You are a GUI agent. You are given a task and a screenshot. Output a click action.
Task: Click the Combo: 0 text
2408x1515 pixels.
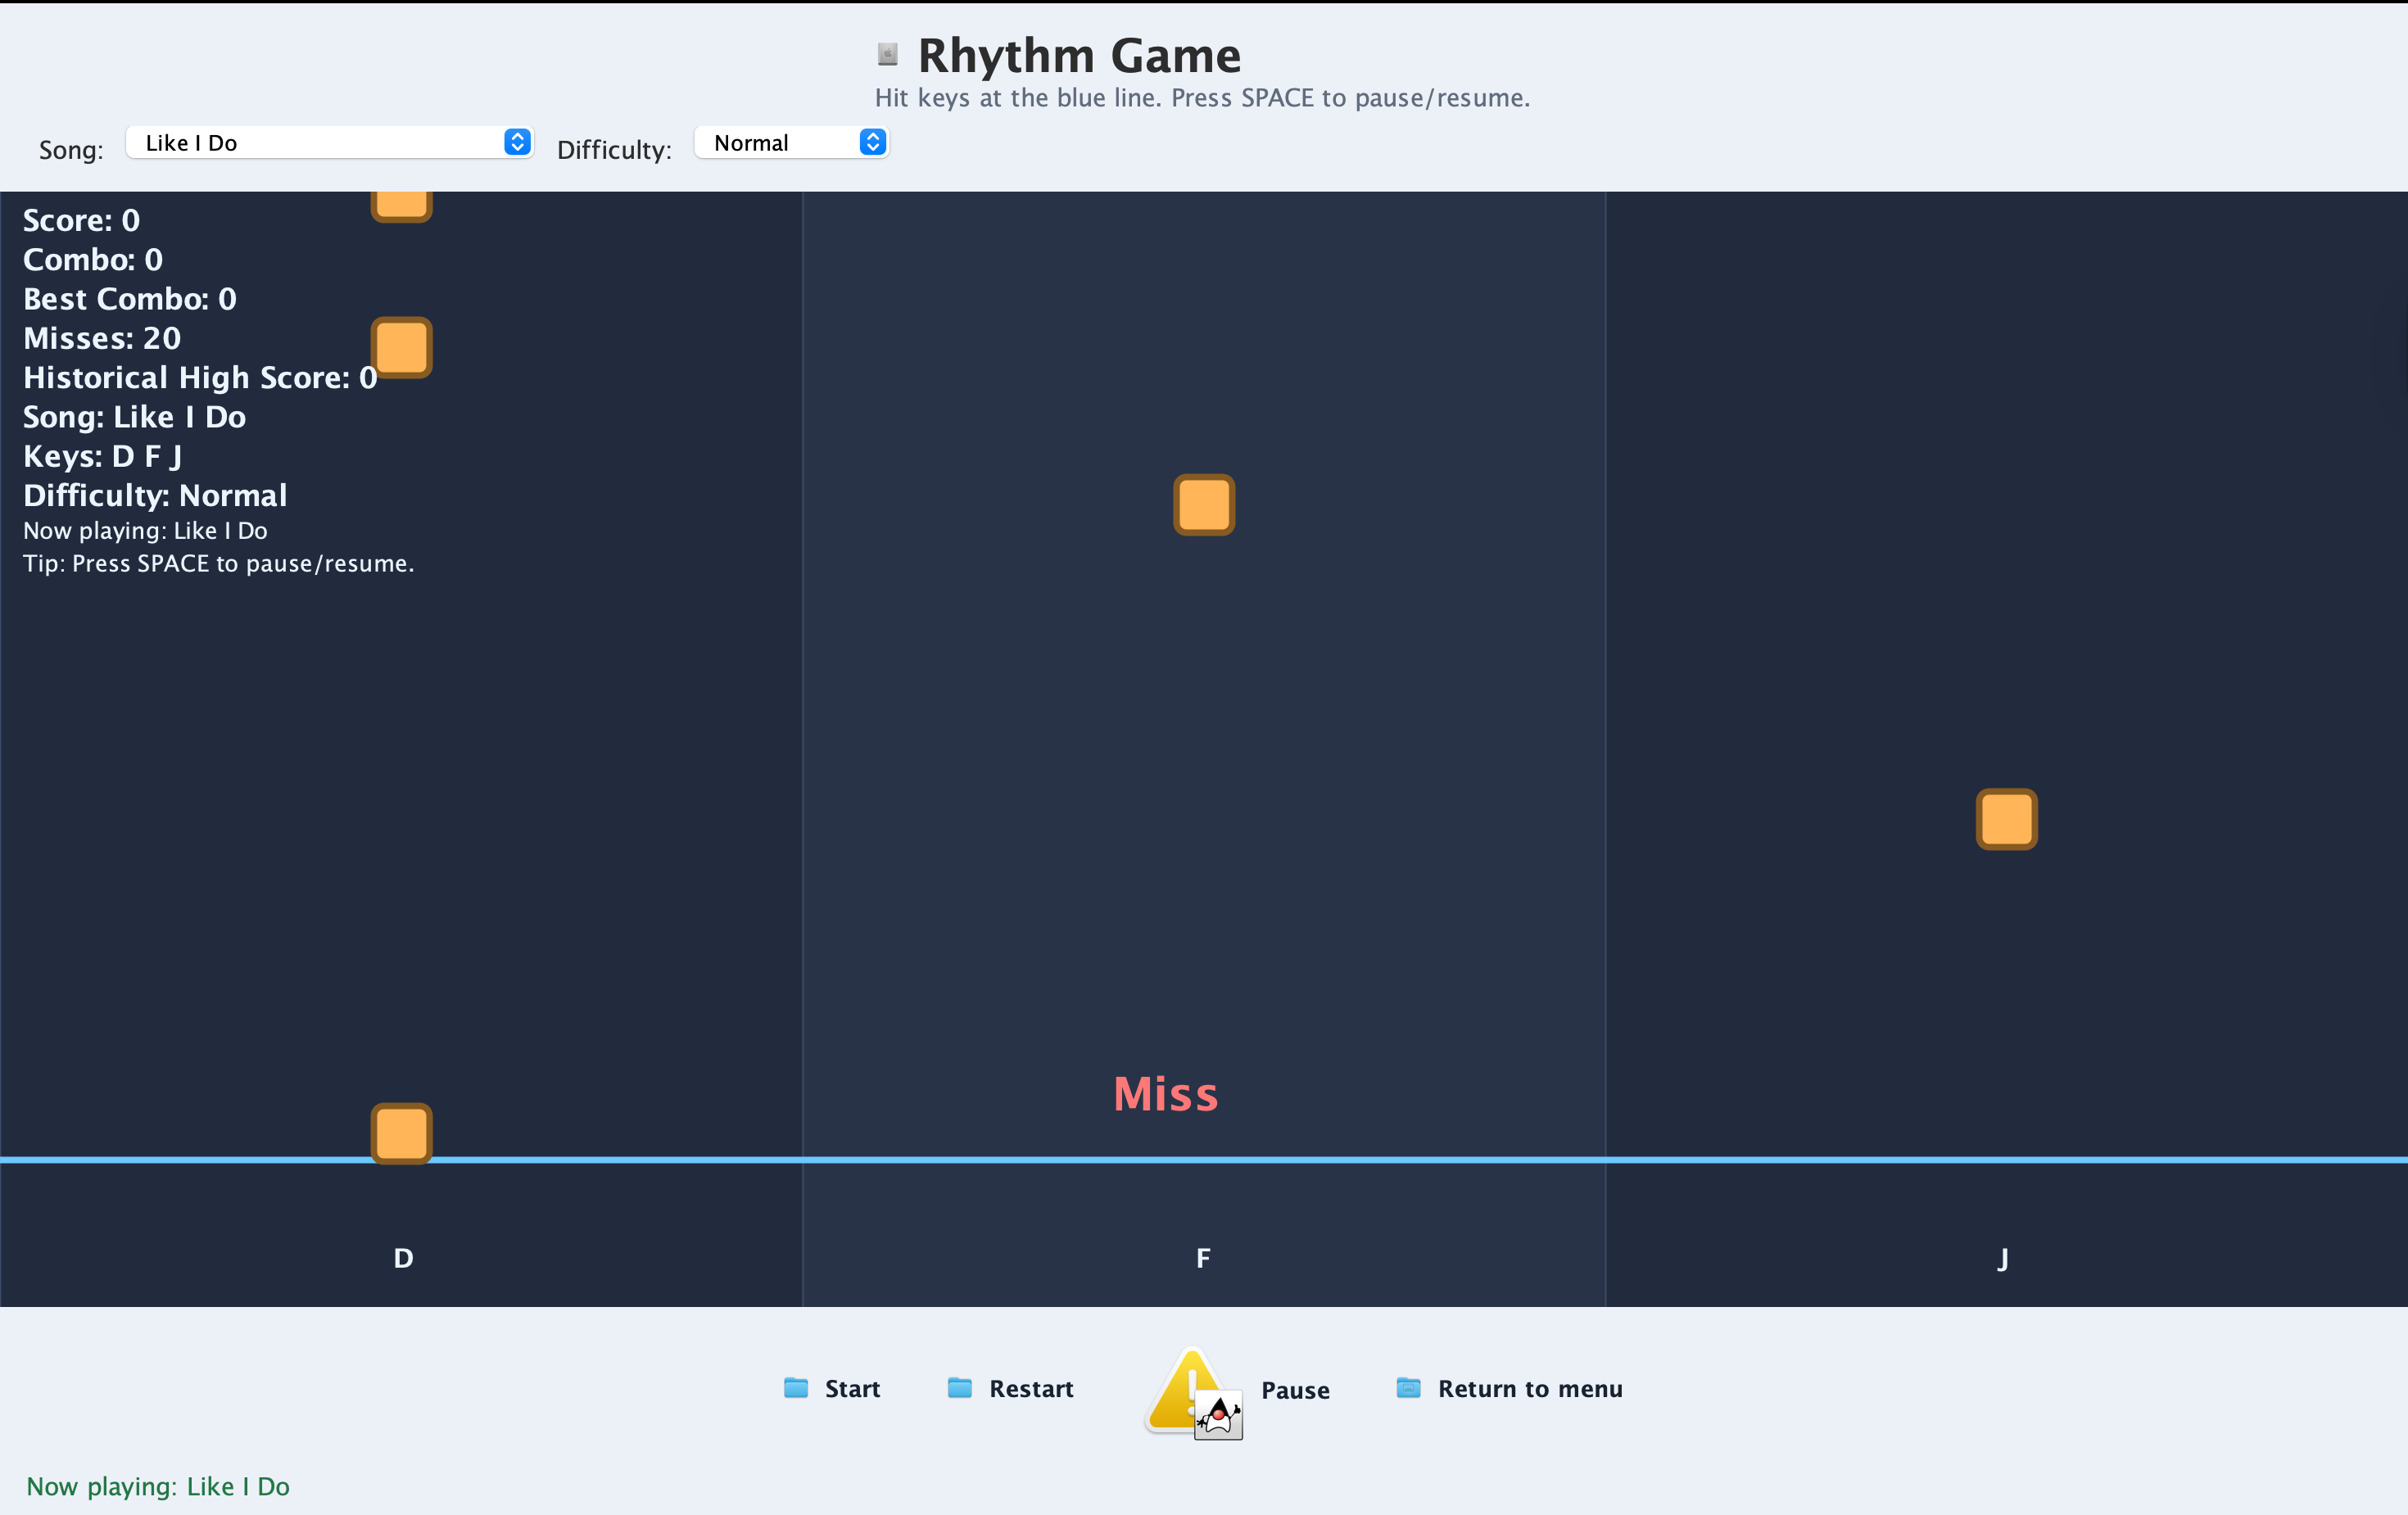(x=93, y=260)
